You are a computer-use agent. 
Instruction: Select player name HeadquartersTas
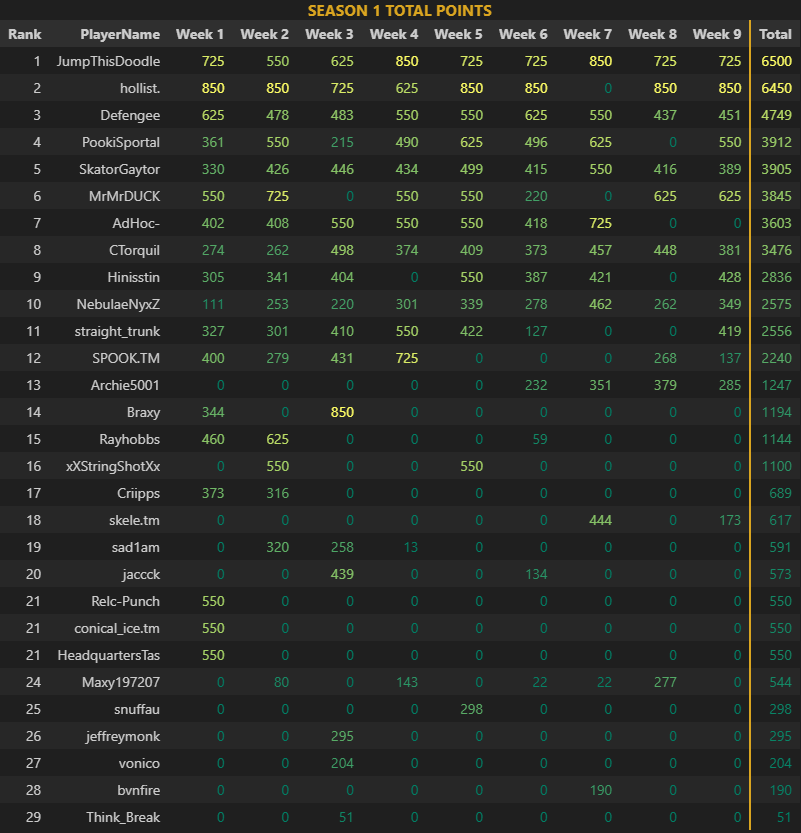[109, 656]
